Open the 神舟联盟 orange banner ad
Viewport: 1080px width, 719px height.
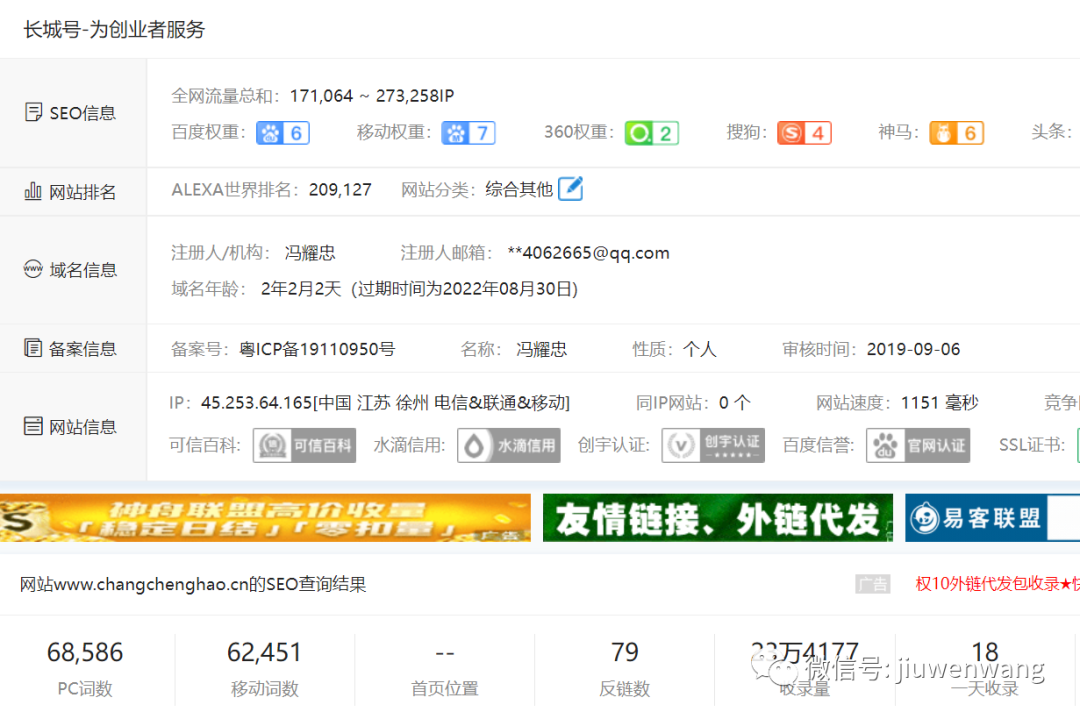pos(265,518)
